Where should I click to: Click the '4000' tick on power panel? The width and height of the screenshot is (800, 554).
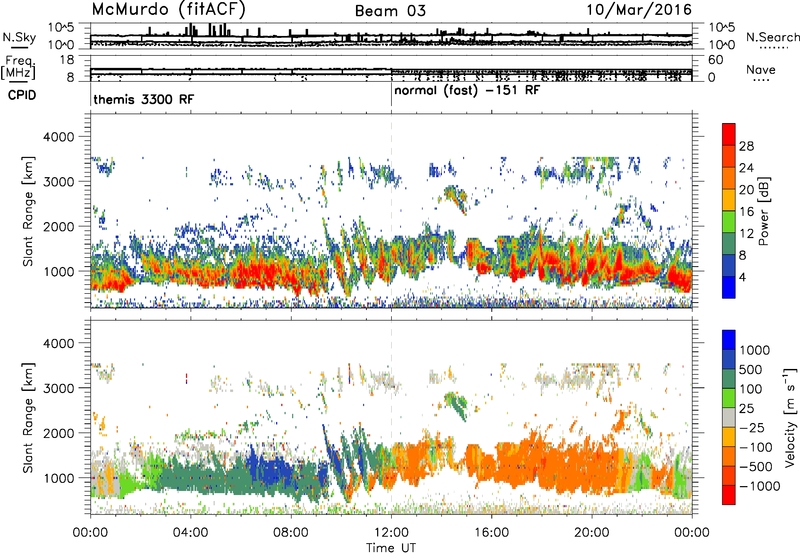(x=58, y=137)
